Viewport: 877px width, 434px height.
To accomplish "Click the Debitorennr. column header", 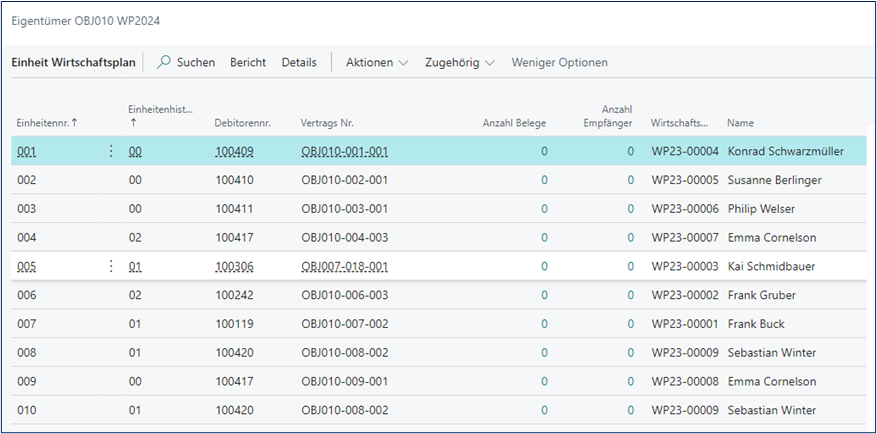I will (x=243, y=122).
